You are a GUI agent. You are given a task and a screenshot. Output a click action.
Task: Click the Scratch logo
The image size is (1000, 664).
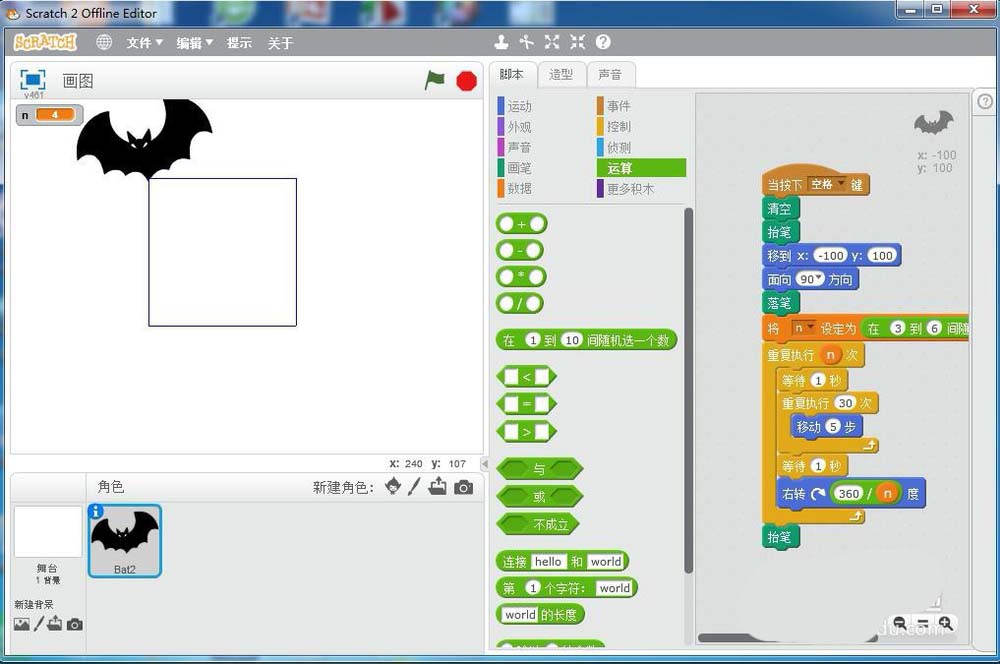point(45,42)
